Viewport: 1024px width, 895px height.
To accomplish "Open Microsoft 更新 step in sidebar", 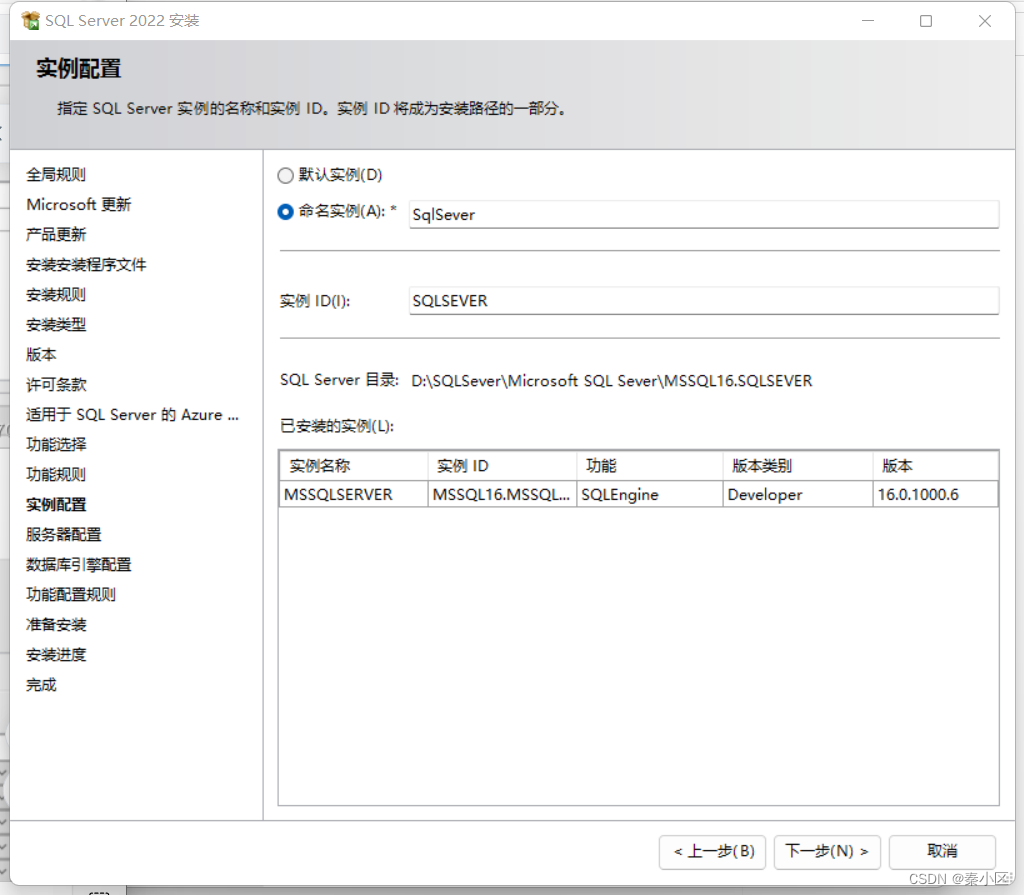I will pos(79,204).
